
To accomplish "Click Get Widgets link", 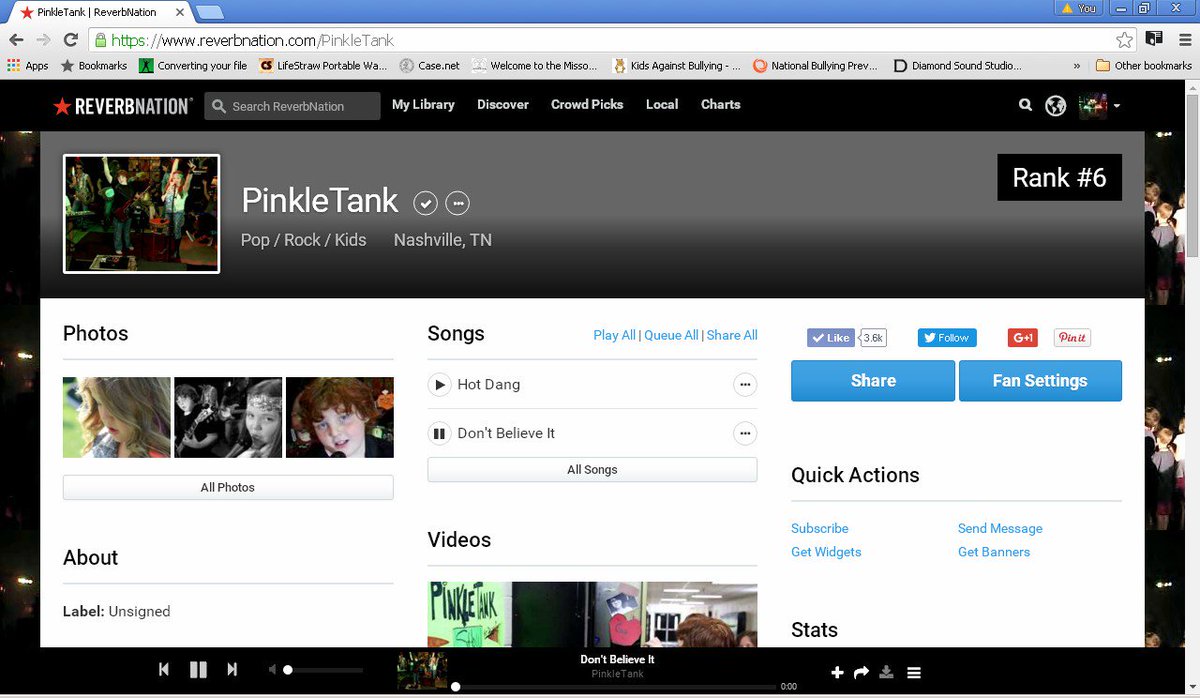I will click(x=826, y=552).
